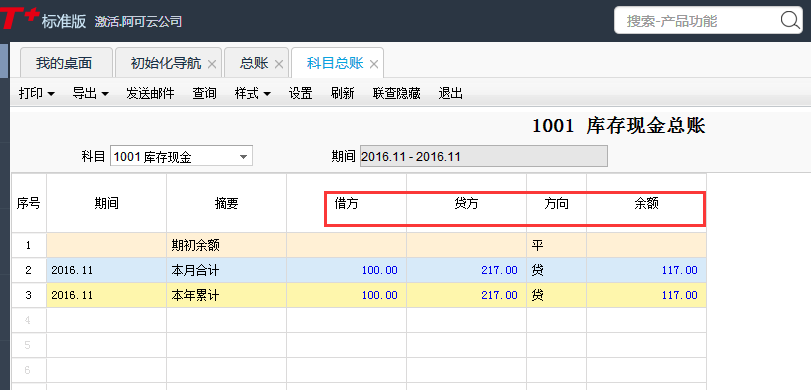Image resolution: width=811 pixels, height=390 pixels.
Task: Click the 借方 column header
Action: tap(347, 203)
